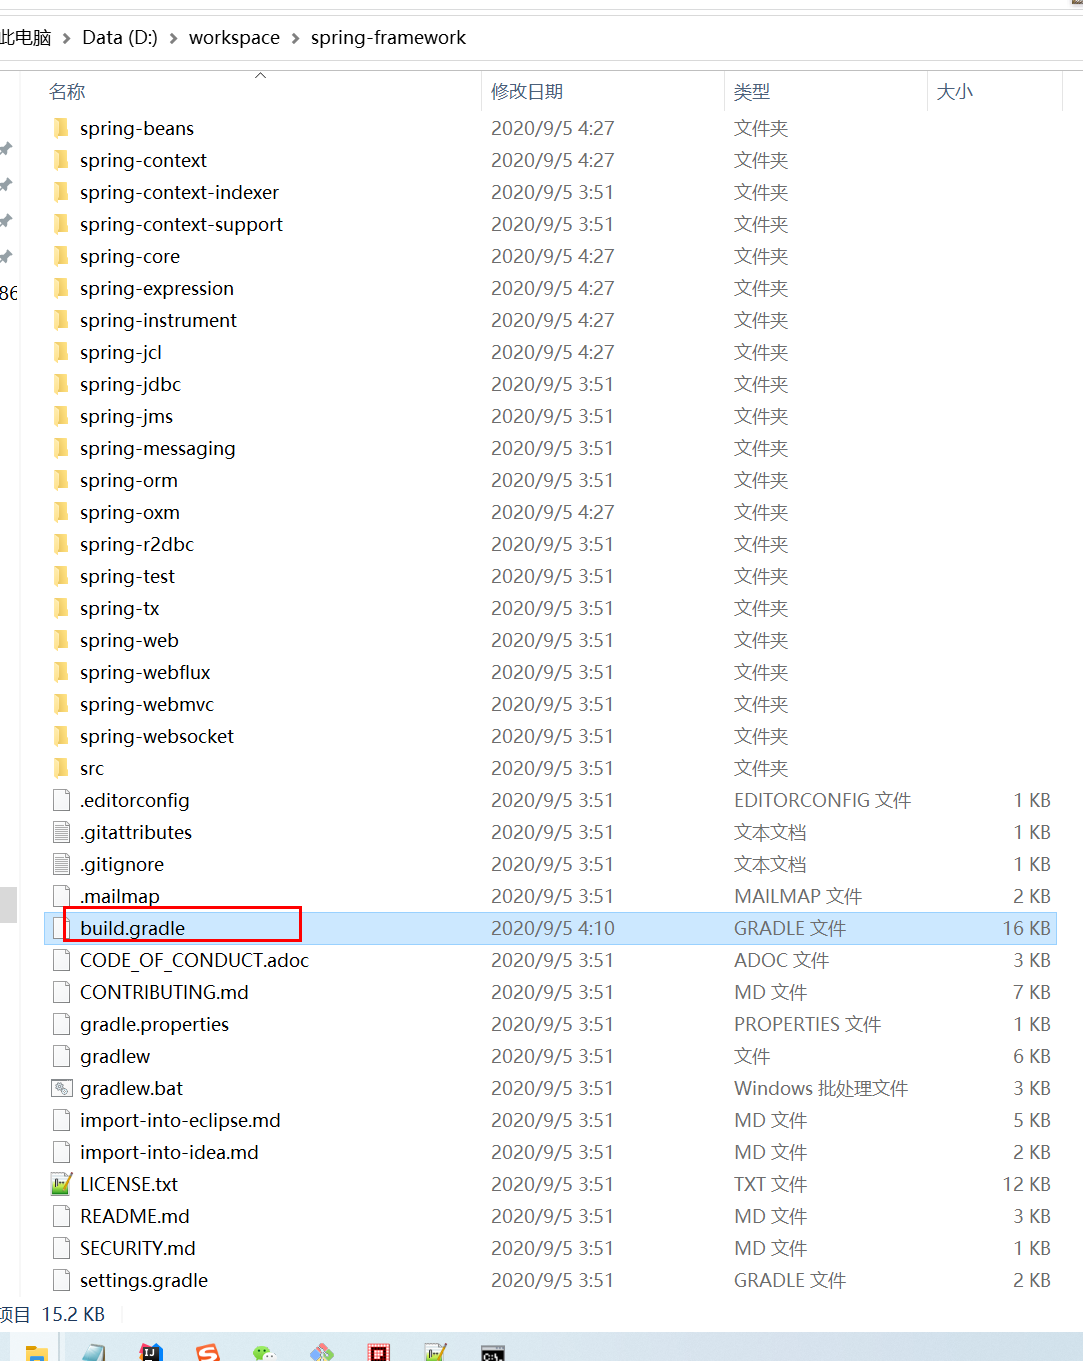Viewport: 1083px width, 1361px height.
Task: Open the command prompt taskbar icon
Action: click(x=493, y=1353)
